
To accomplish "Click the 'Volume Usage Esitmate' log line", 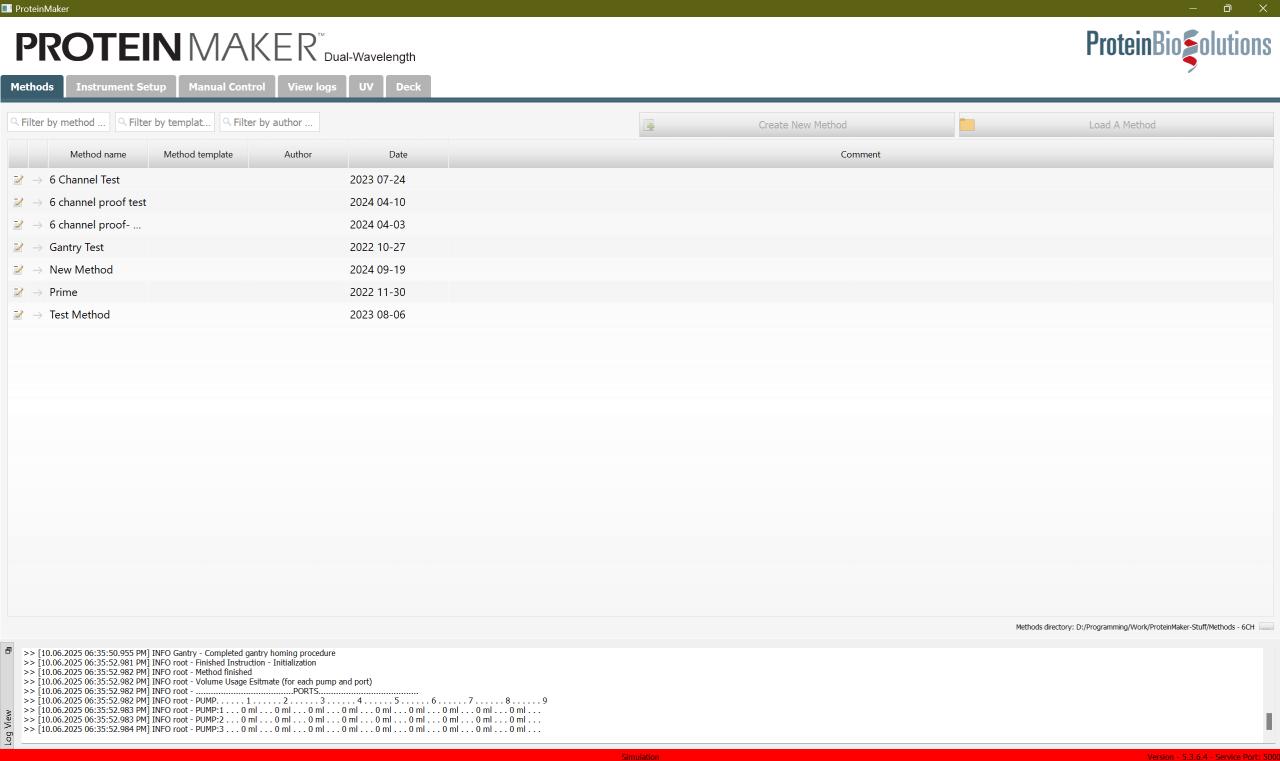I will click(x=198, y=682).
